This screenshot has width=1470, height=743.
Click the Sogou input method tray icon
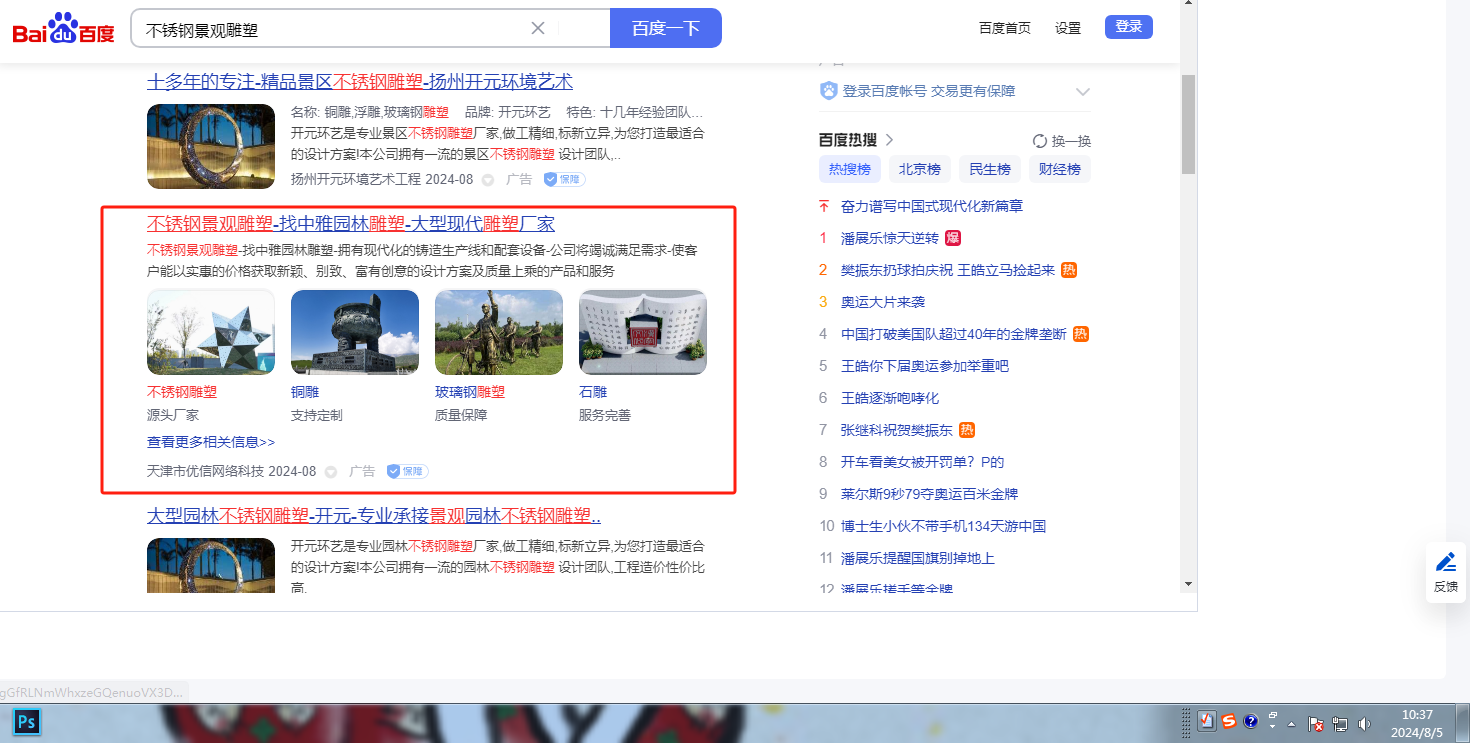[x=1229, y=722]
